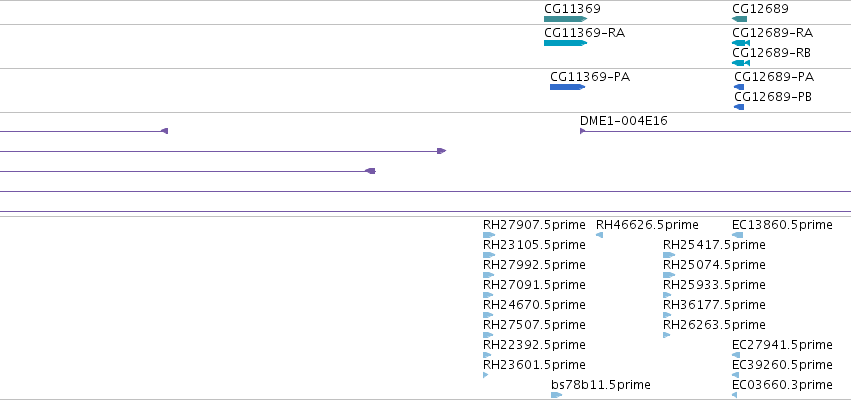Image resolution: width=851 pixels, height=400 pixels.
Task: Click the RH27907.5prime EST arrow
Action: (x=489, y=235)
